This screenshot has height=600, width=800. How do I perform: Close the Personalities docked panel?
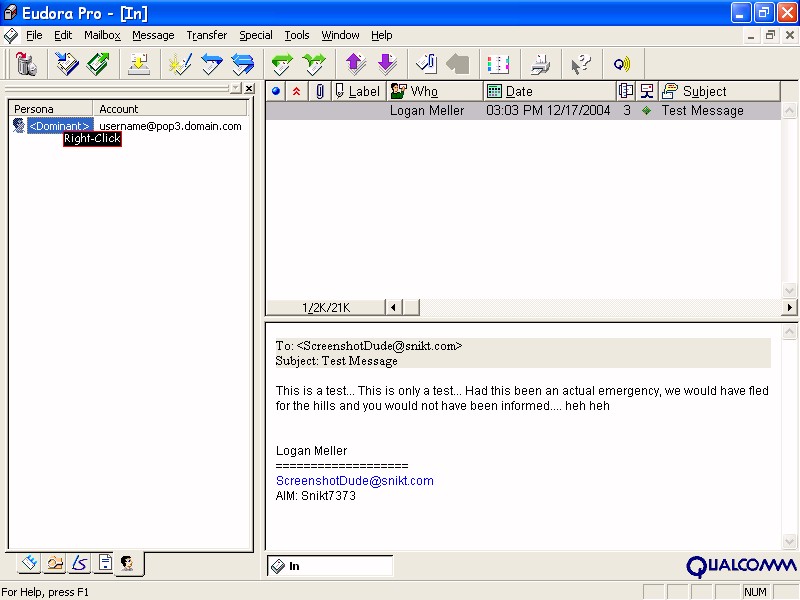249,88
